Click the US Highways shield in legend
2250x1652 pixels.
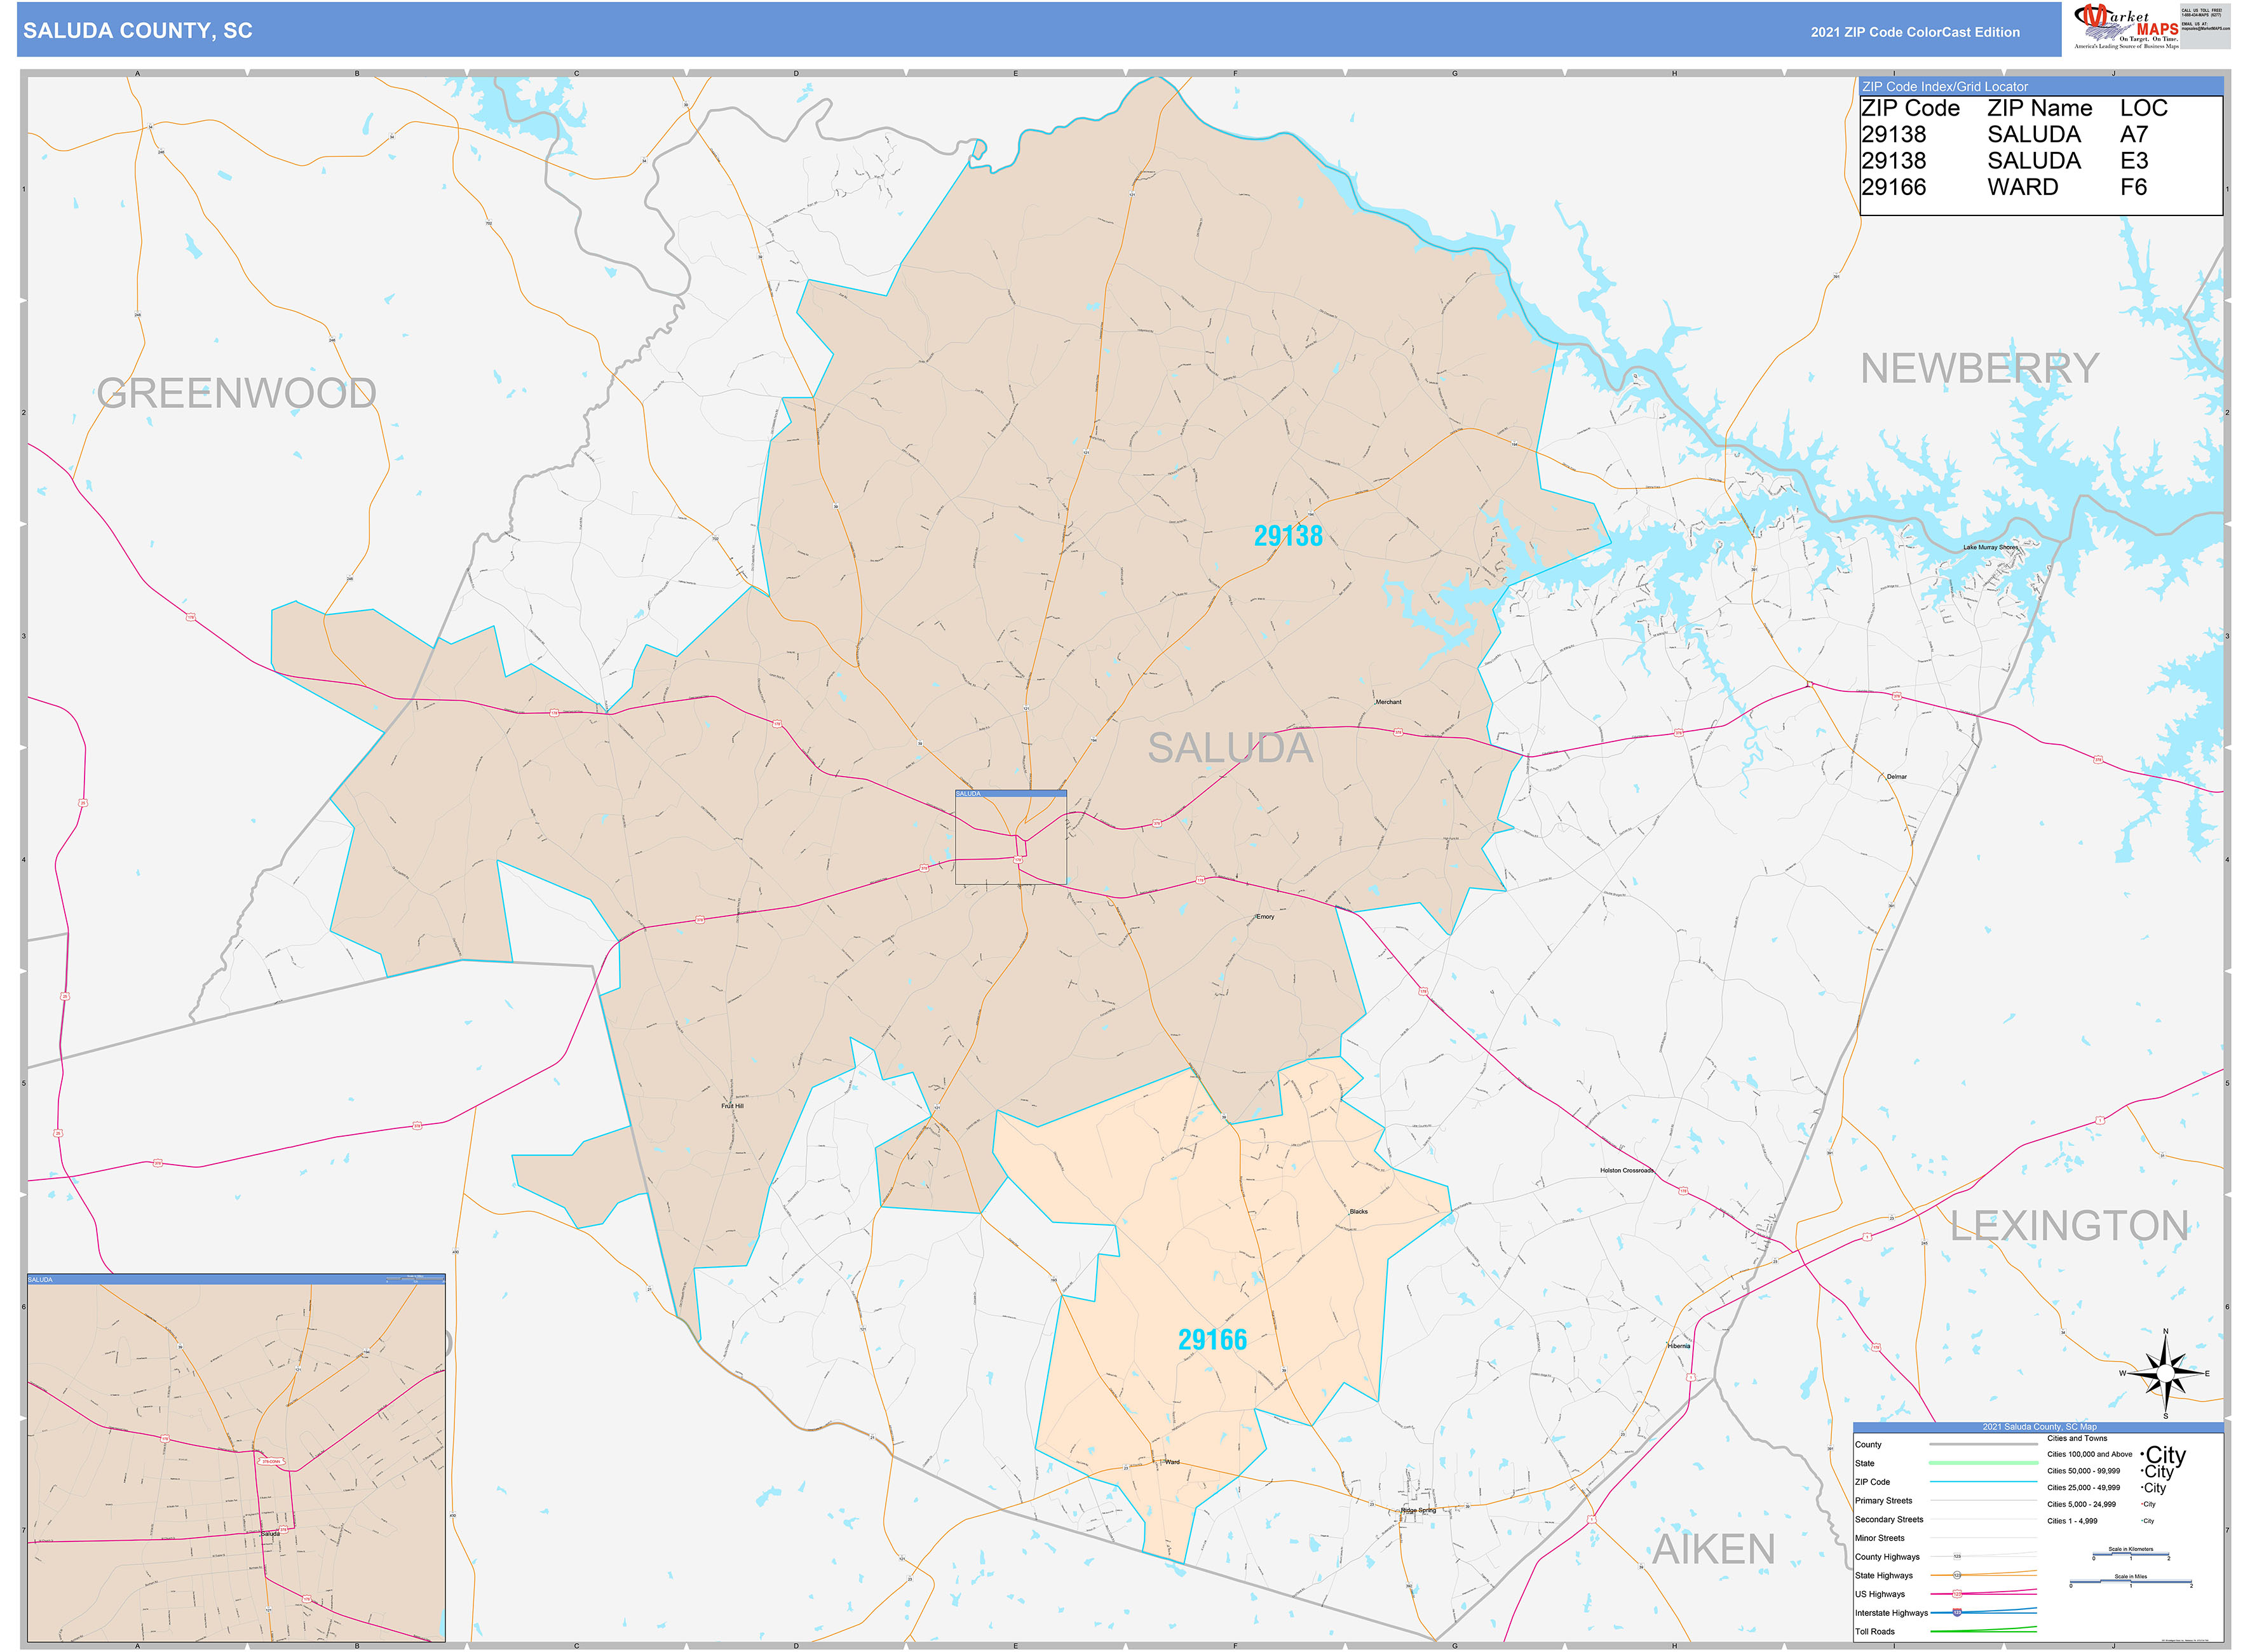click(1957, 1594)
